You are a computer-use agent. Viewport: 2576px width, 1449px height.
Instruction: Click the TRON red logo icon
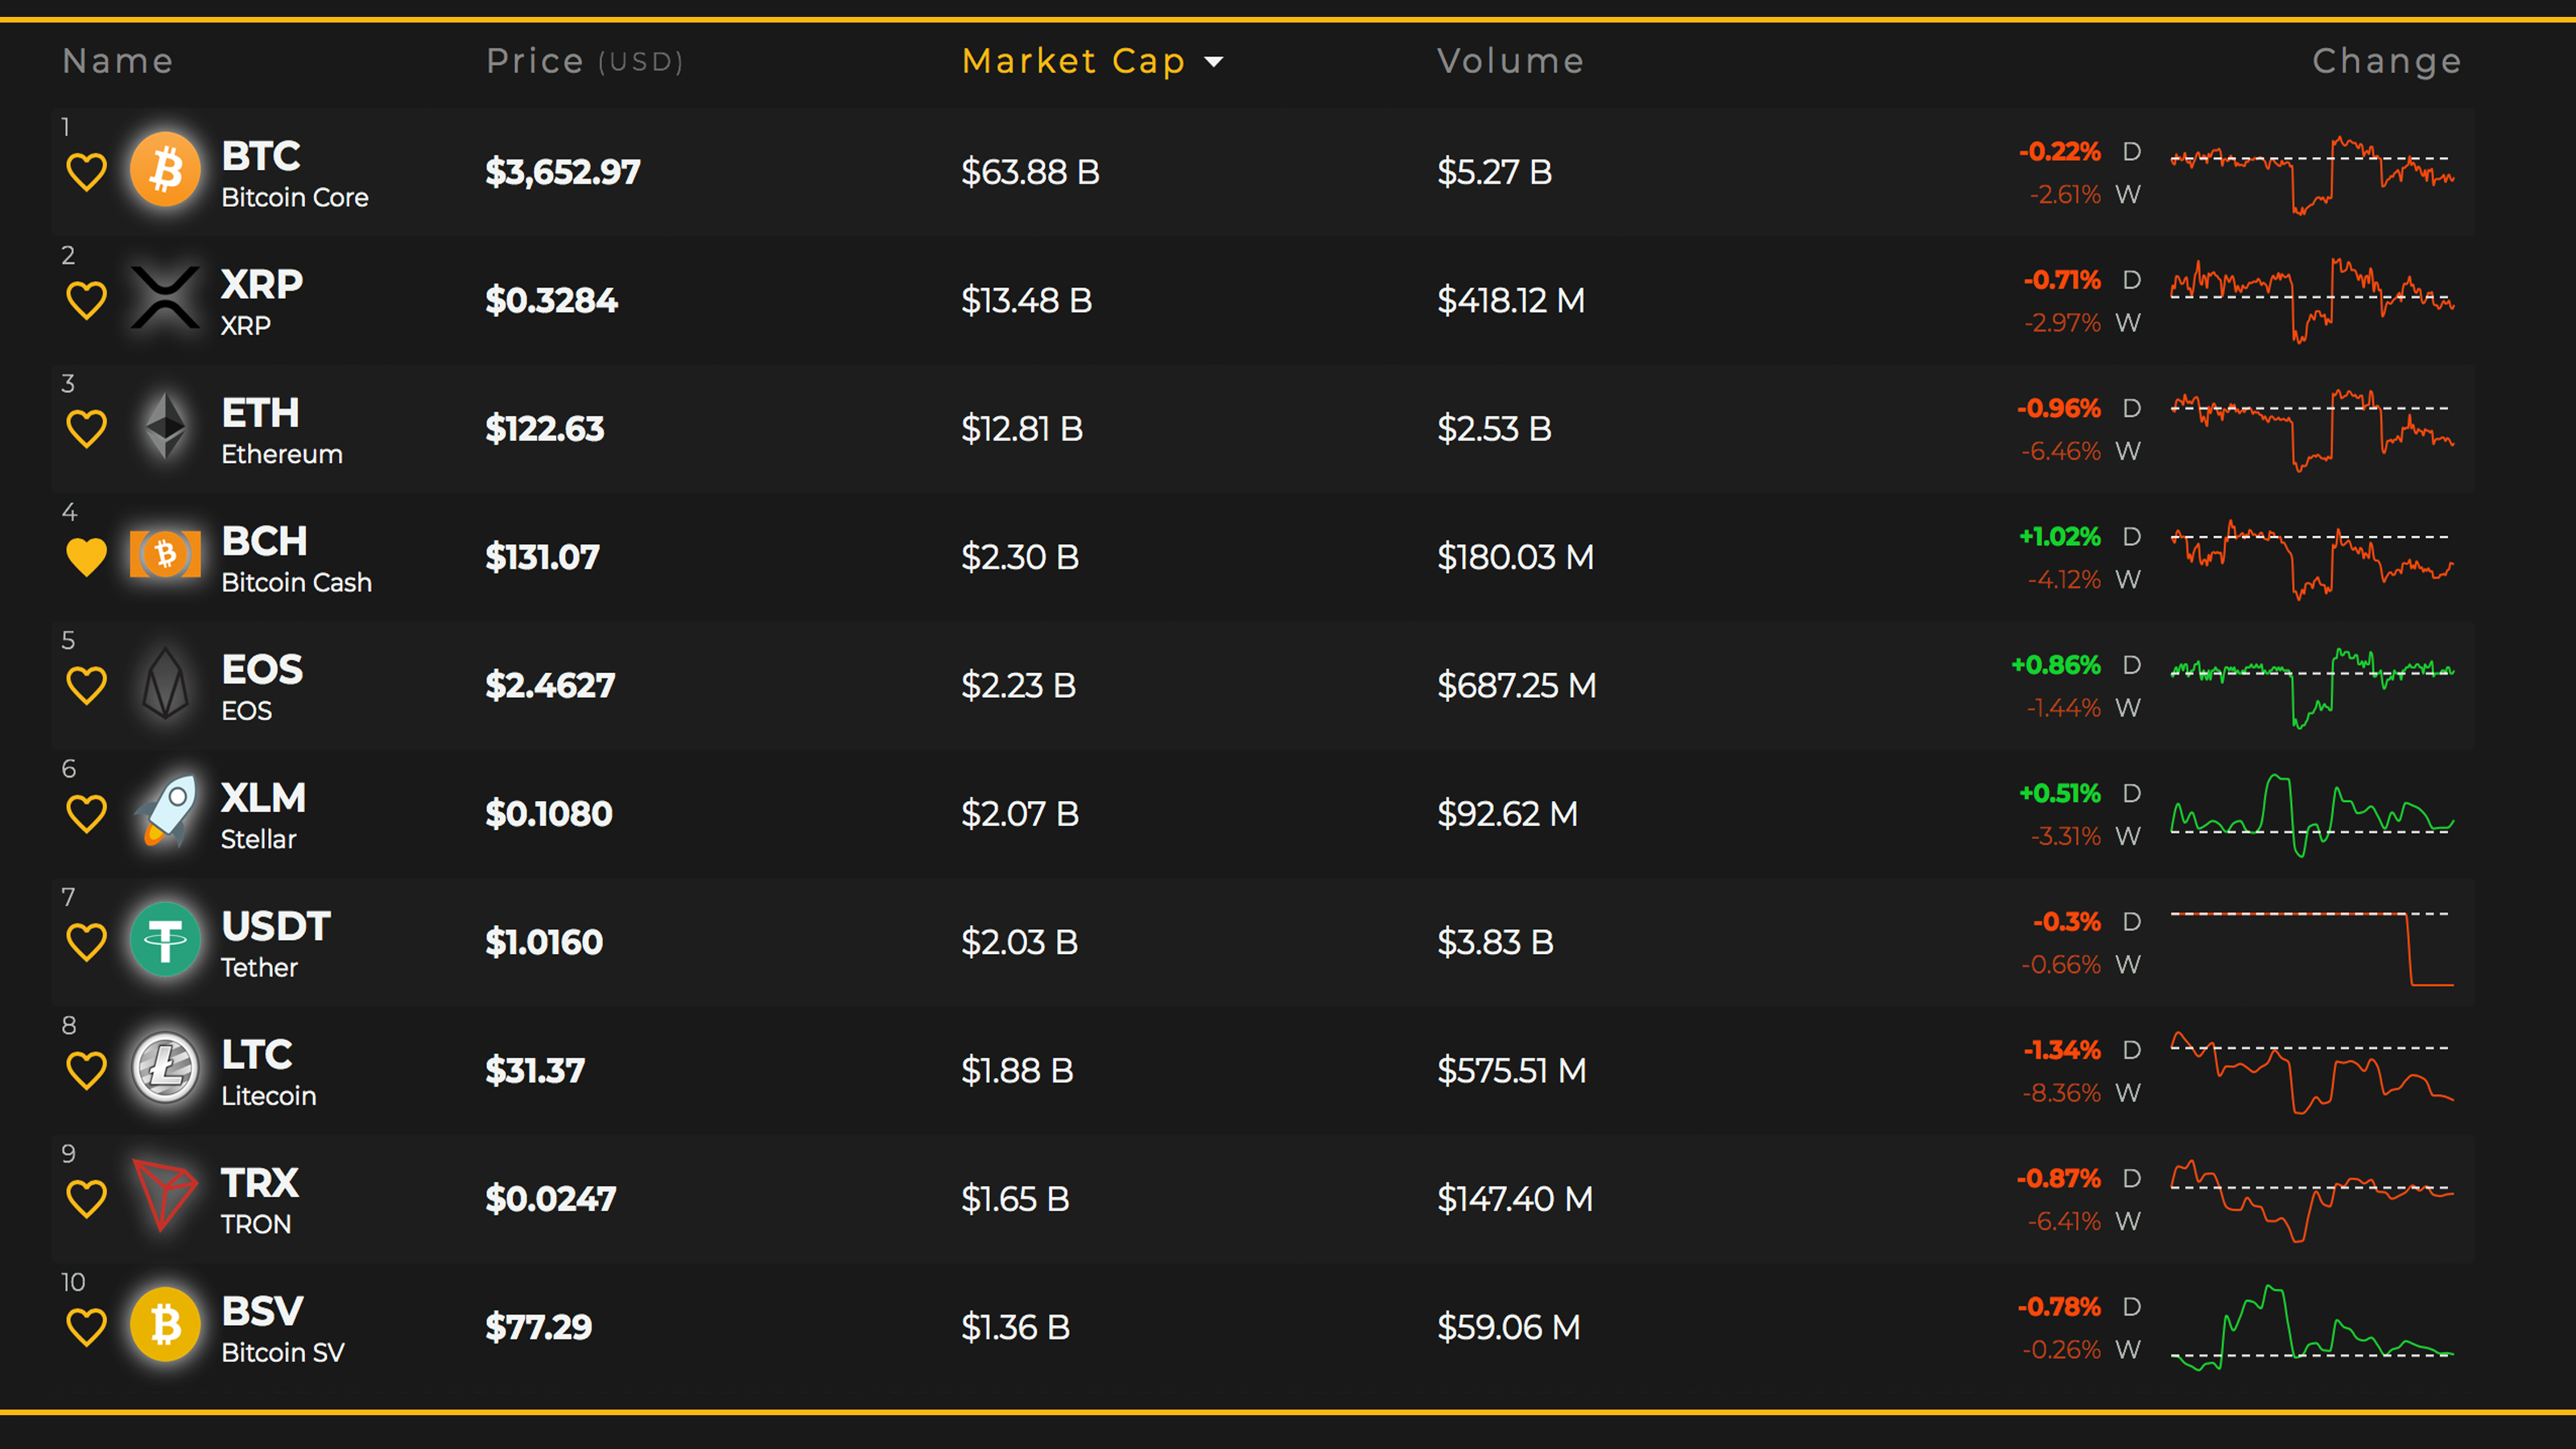coord(165,1196)
